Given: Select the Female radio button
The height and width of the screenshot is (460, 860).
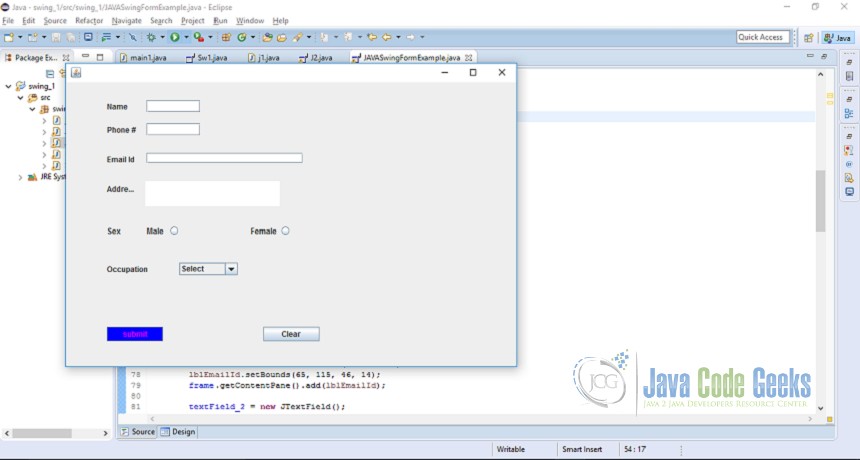Looking at the screenshot, I should pos(285,231).
